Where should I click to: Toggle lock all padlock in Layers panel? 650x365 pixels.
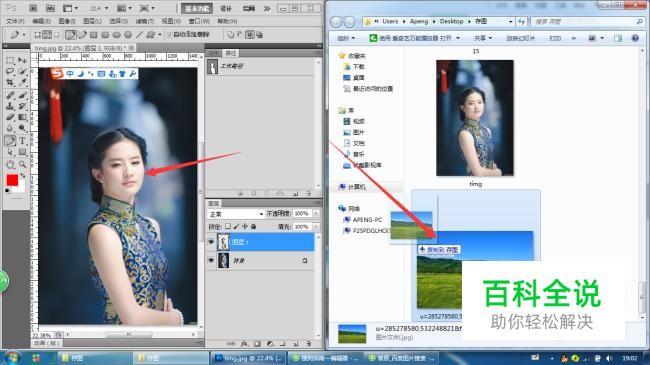click(253, 226)
